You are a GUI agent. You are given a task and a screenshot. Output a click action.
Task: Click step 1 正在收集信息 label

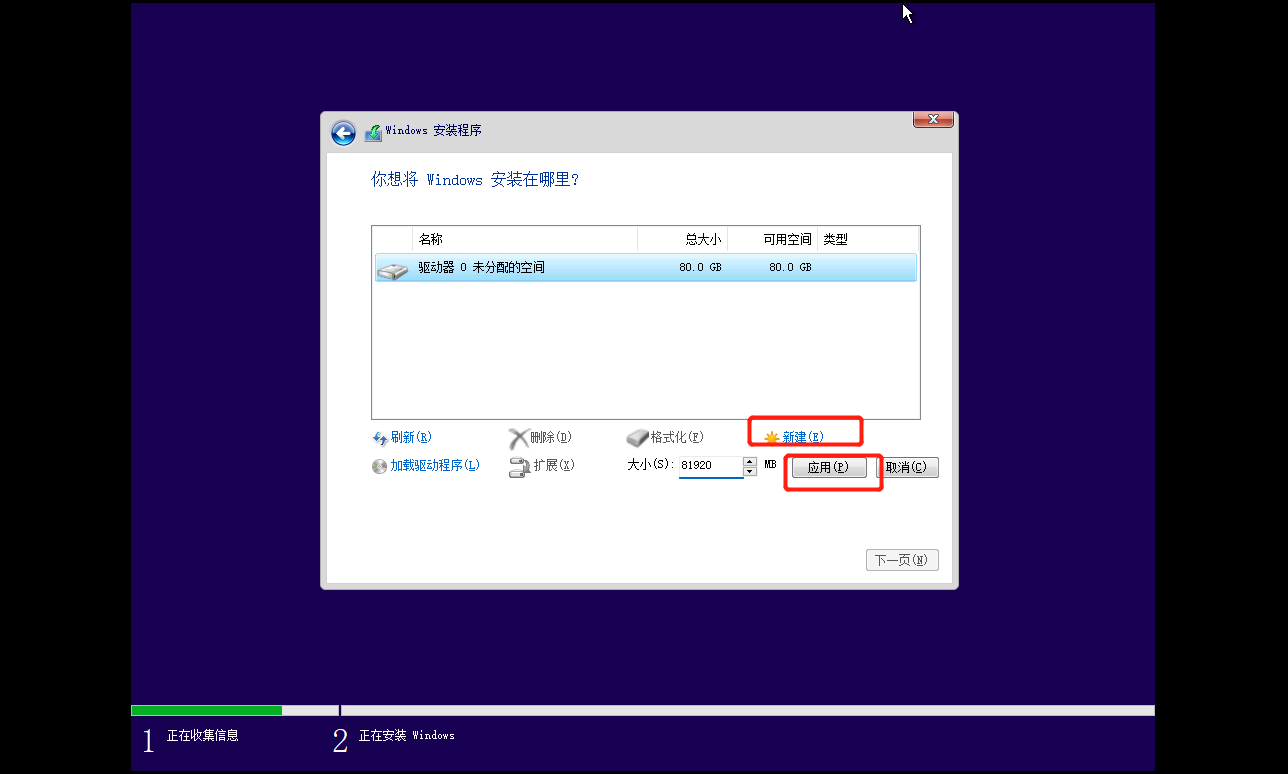coord(203,735)
